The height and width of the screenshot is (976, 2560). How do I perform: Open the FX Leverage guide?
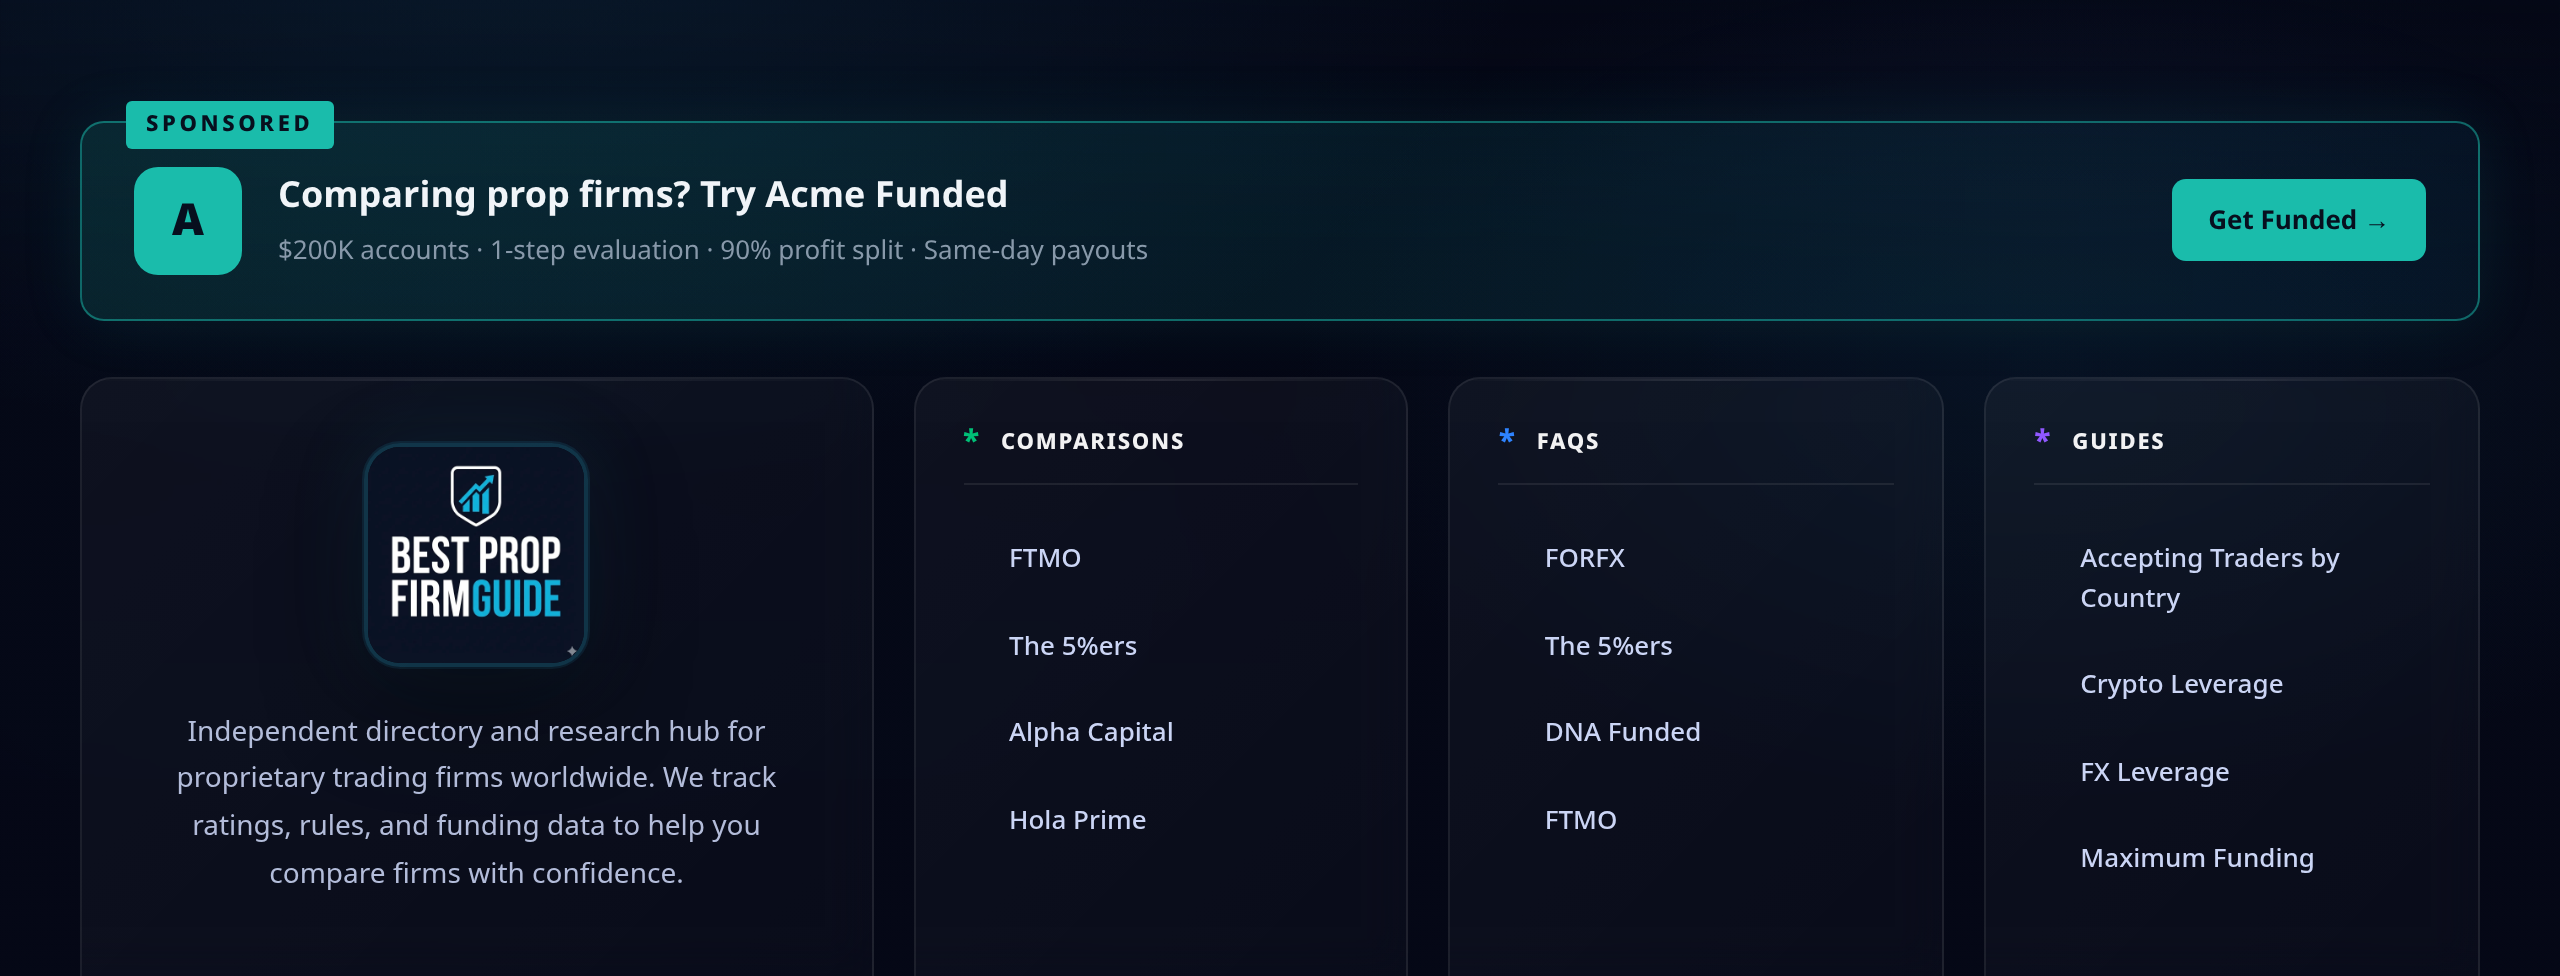(2154, 772)
